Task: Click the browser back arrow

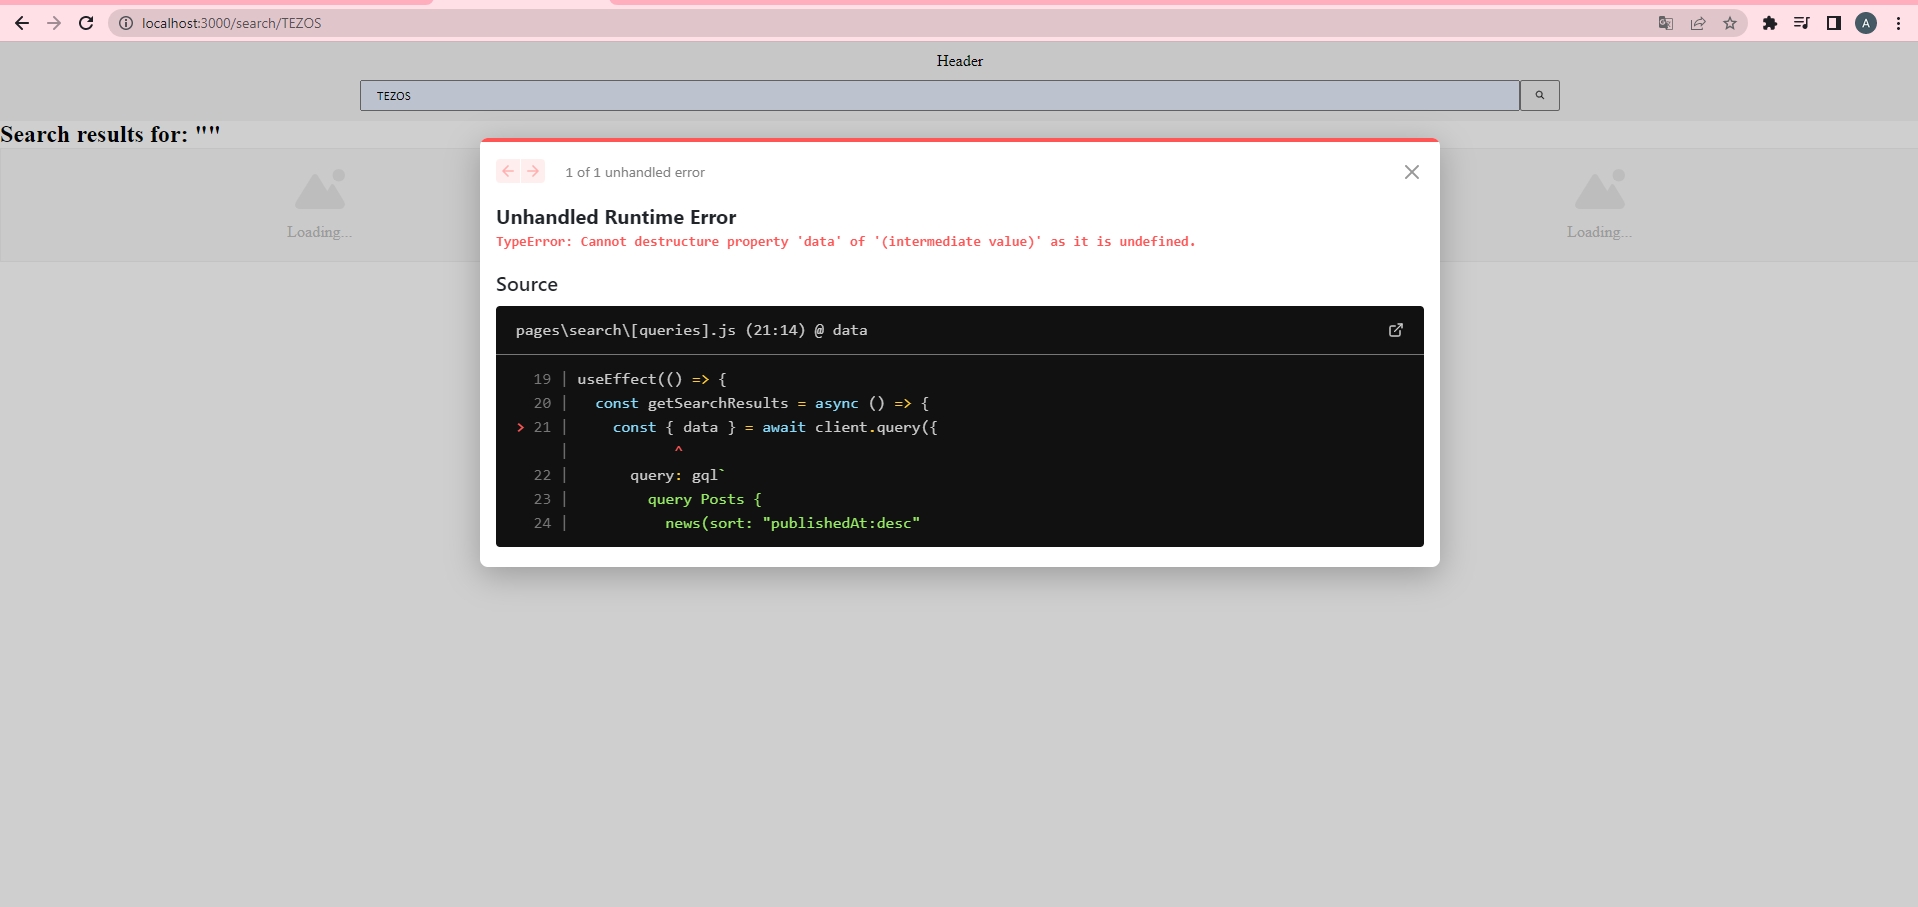Action: 21,23
